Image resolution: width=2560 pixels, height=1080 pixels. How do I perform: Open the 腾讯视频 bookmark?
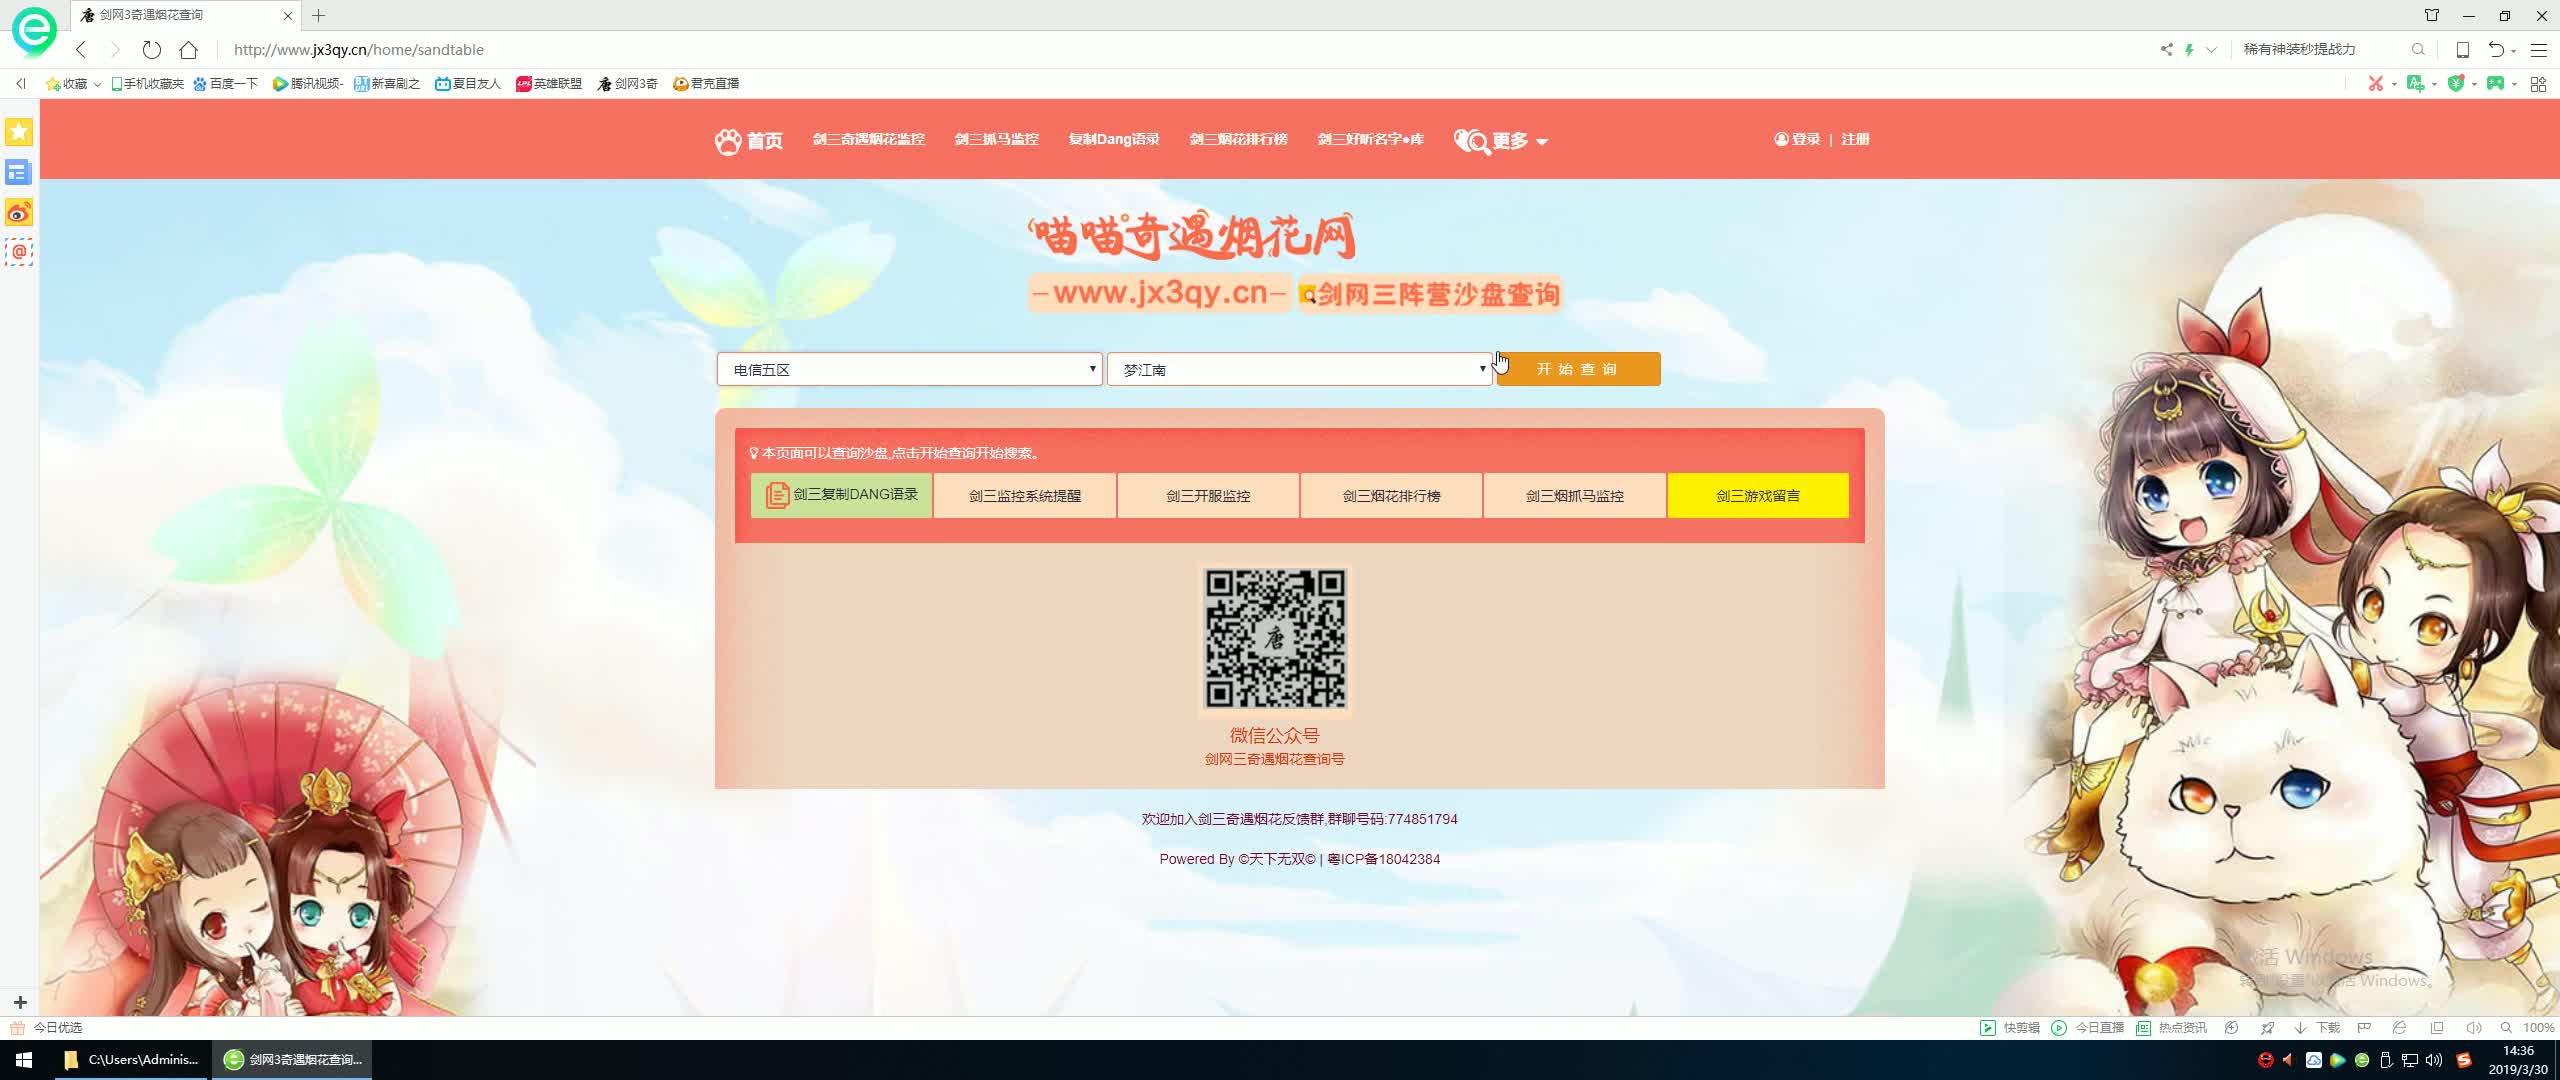pyautogui.click(x=308, y=83)
